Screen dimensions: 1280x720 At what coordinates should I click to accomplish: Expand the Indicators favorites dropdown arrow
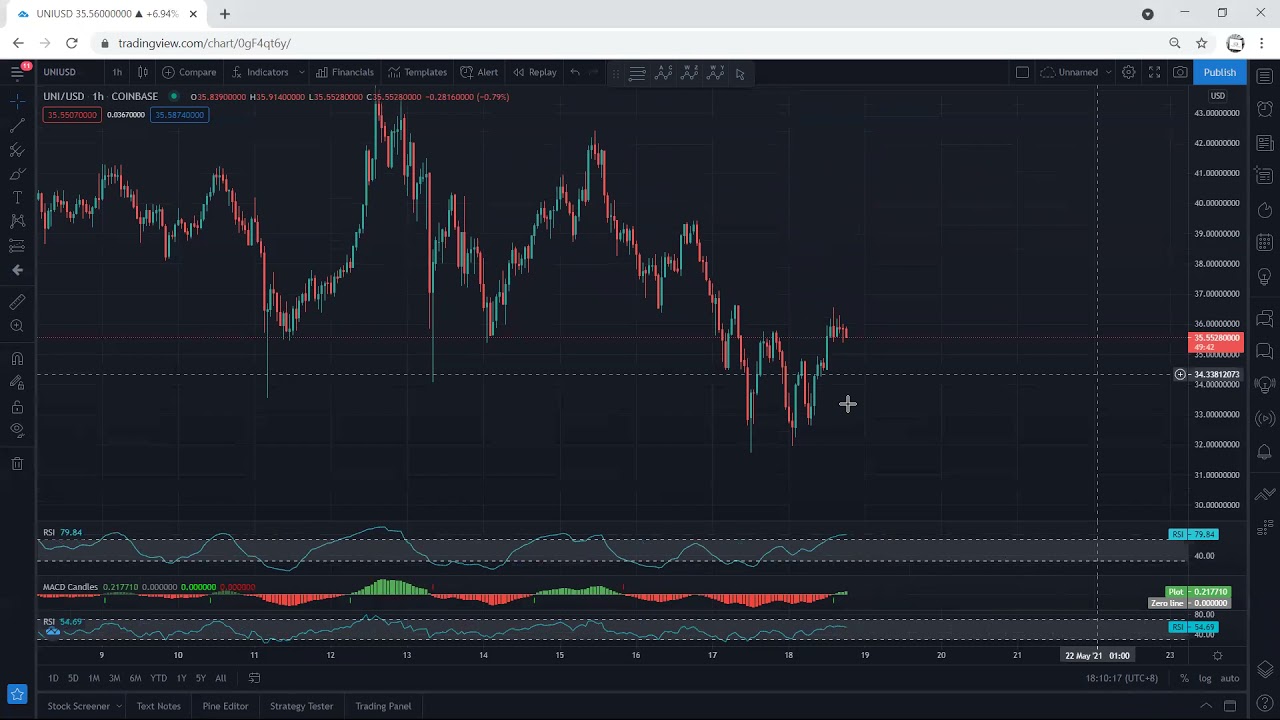[x=301, y=72]
